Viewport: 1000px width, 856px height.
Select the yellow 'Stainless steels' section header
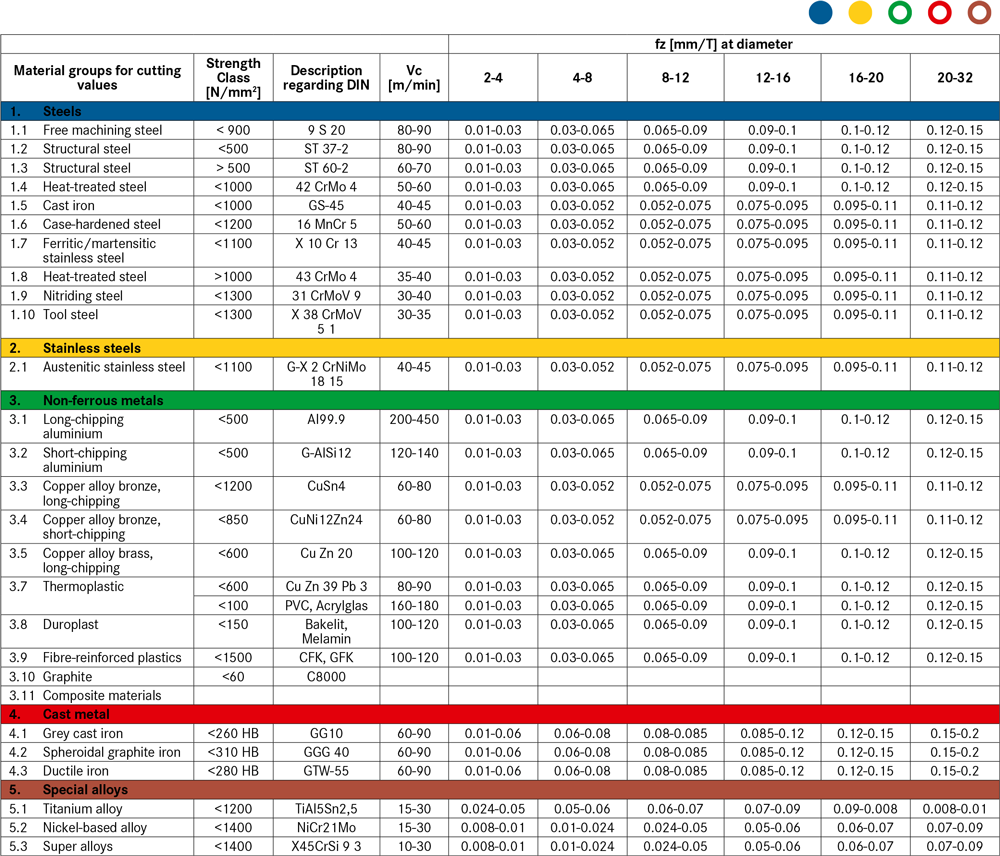point(500,348)
